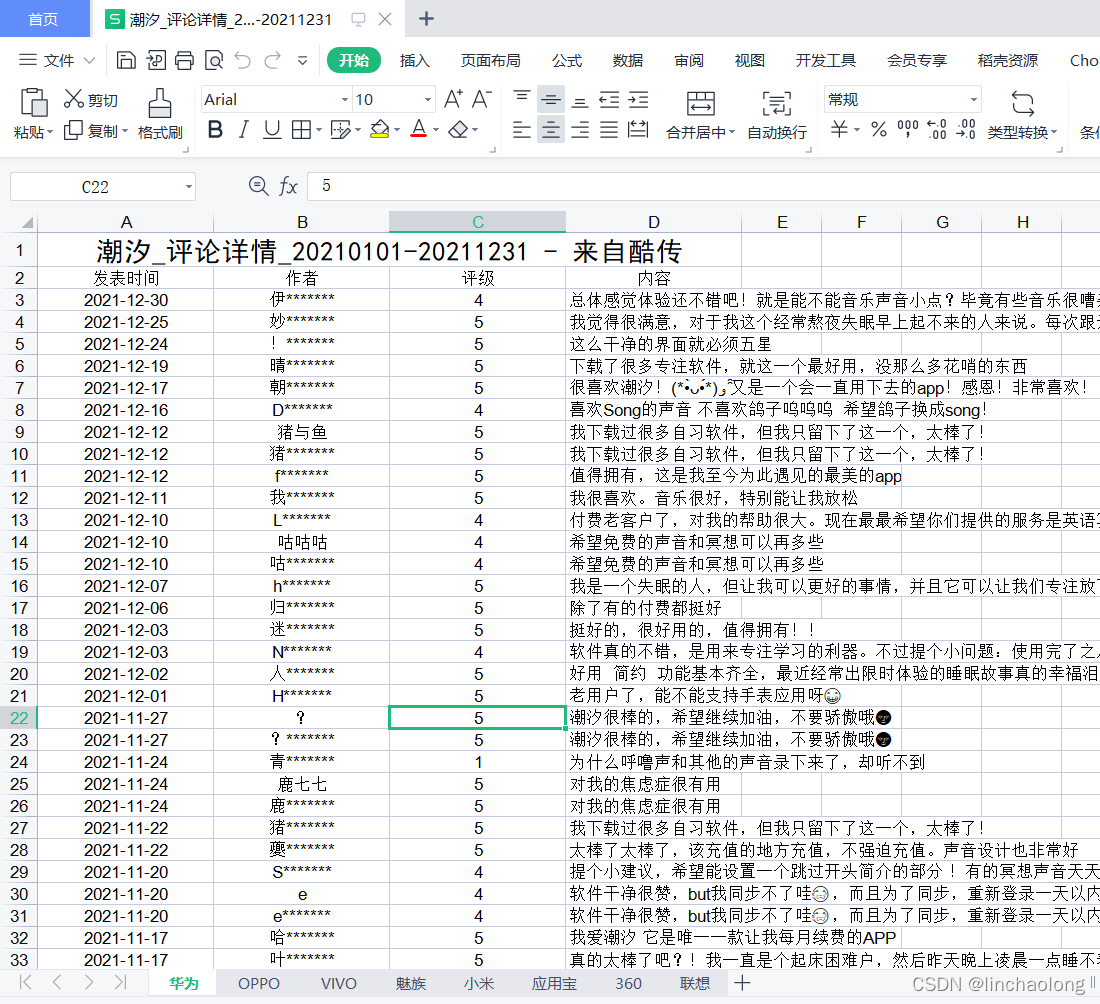The width and height of the screenshot is (1100, 1004).
Task: Click the Copy icon
Action: 74,130
